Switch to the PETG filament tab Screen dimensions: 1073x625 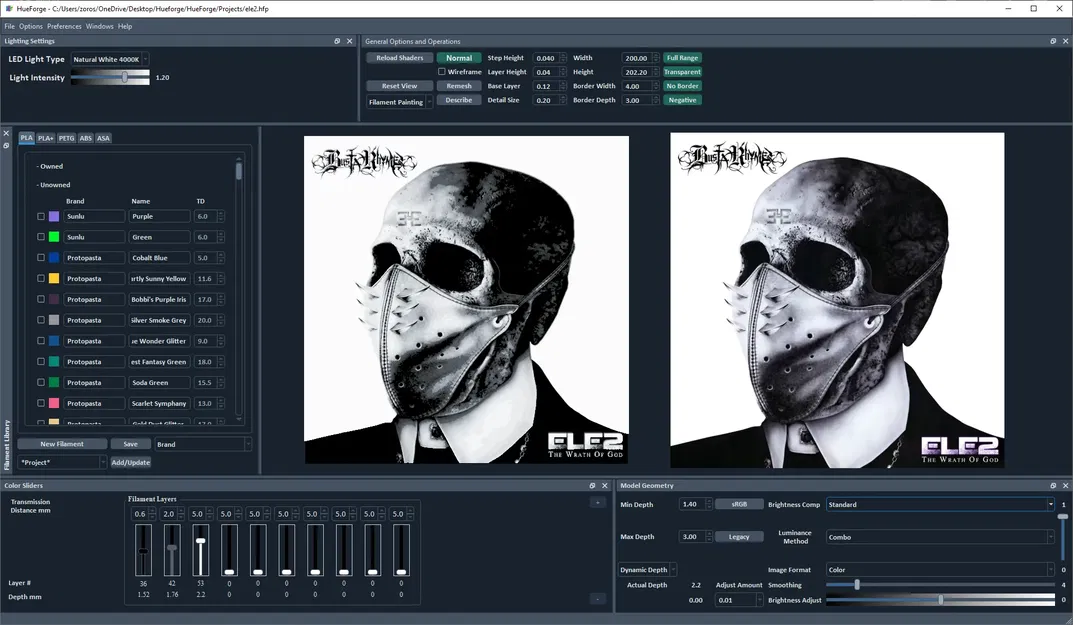(66, 138)
